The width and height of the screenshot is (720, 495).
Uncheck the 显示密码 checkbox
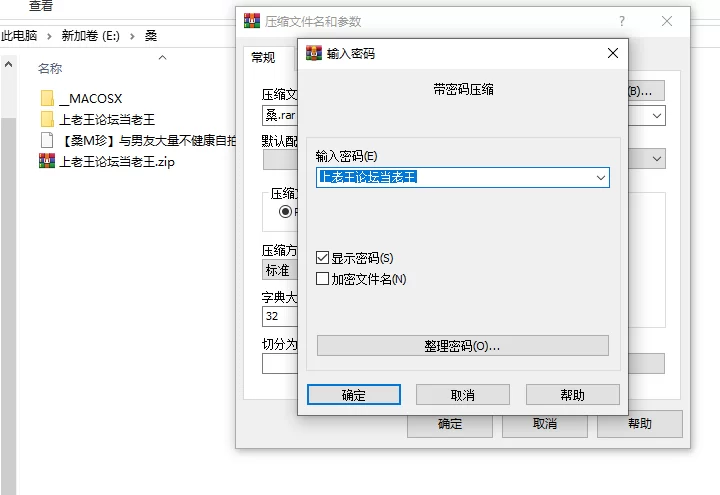coord(323,258)
